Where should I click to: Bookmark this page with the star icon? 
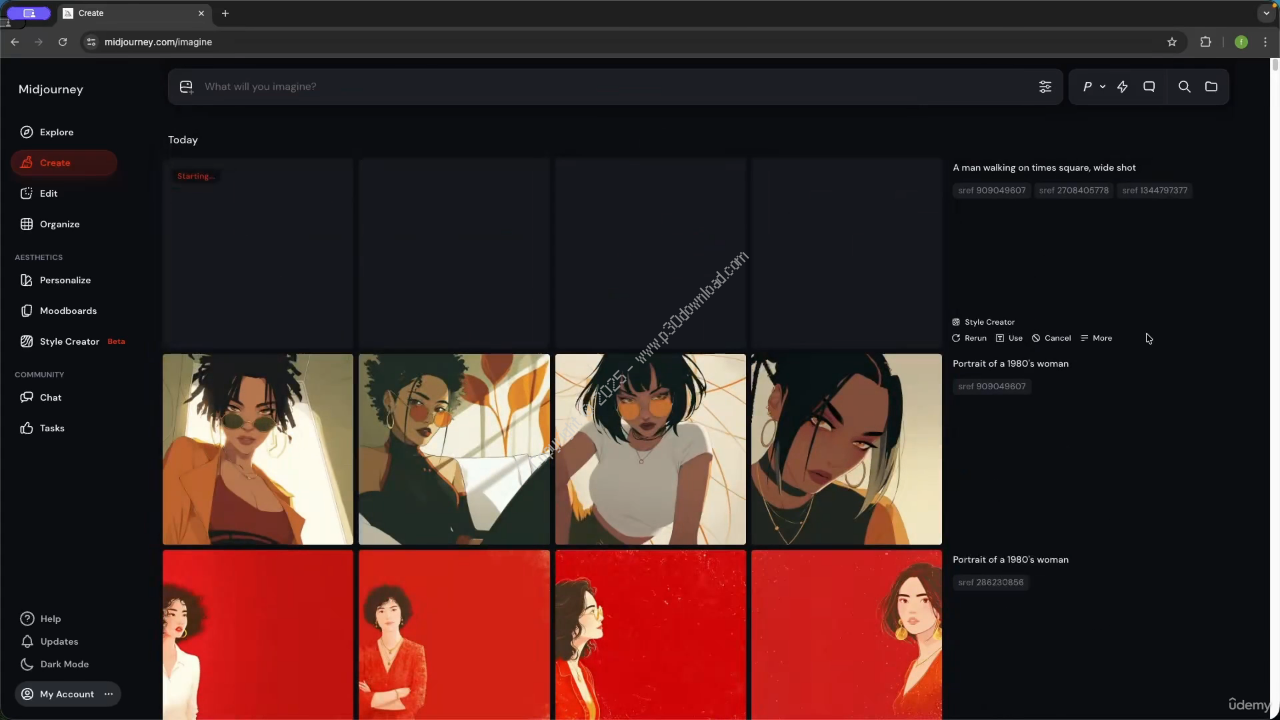[1172, 42]
